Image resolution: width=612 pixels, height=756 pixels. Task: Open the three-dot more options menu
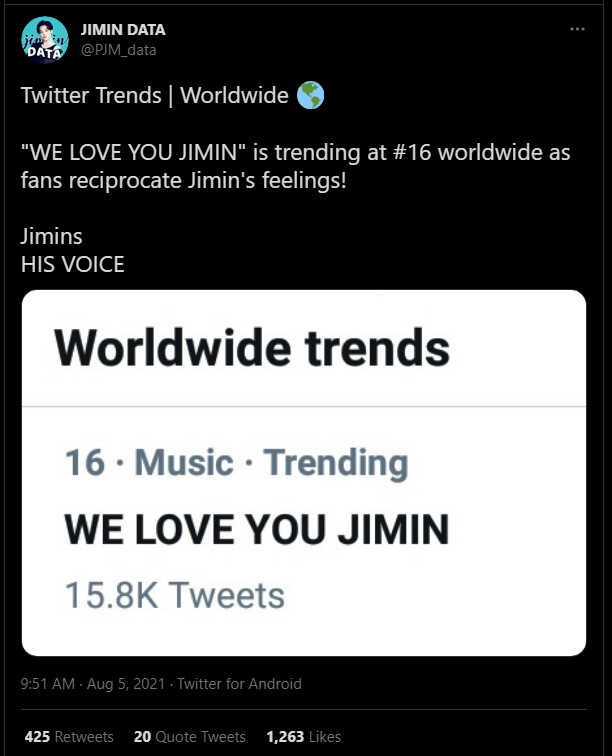click(x=577, y=29)
